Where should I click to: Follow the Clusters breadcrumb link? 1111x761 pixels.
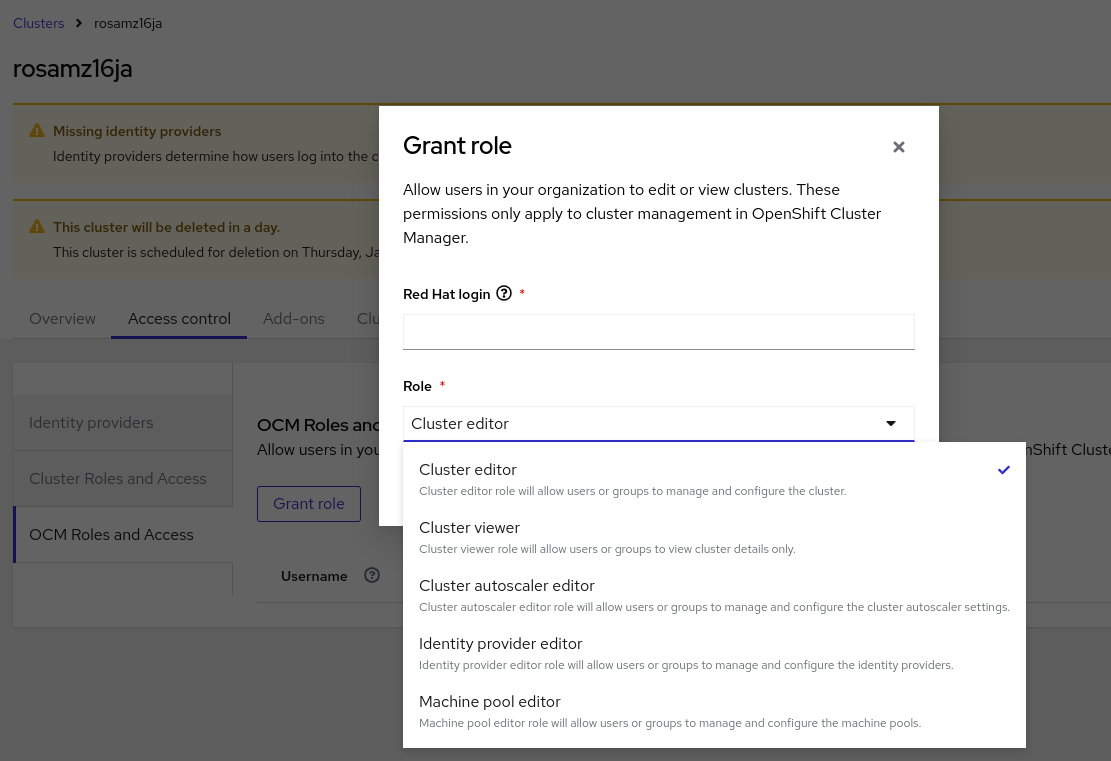(39, 23)
